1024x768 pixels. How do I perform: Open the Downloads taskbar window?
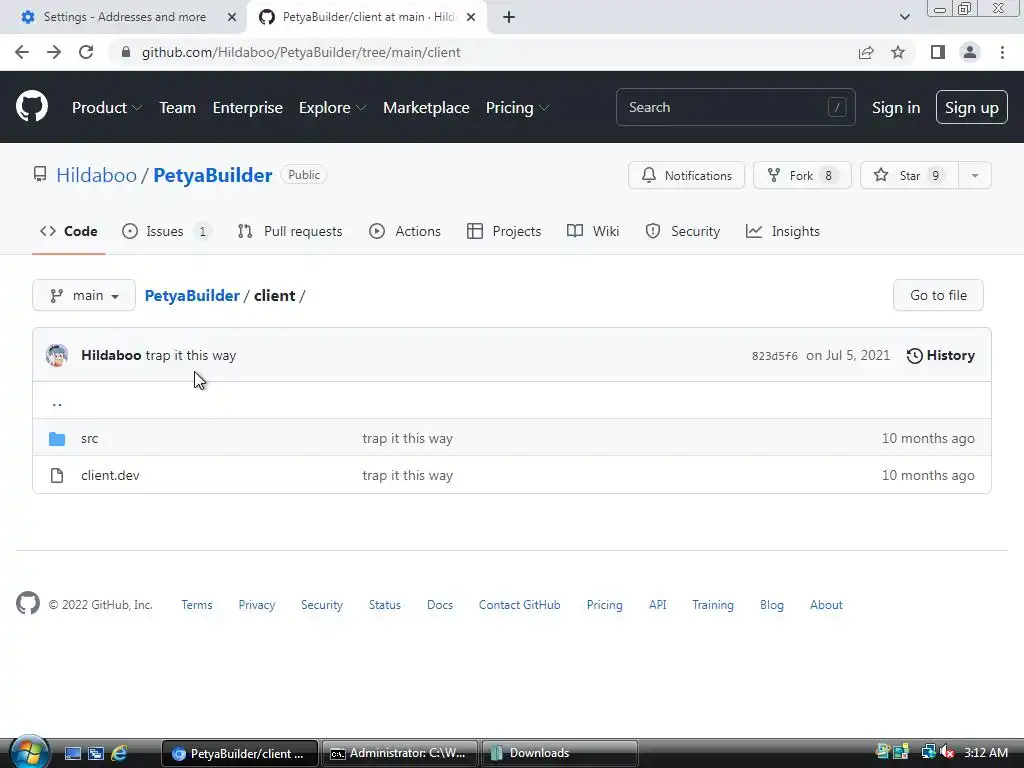[x=560, y=753]
